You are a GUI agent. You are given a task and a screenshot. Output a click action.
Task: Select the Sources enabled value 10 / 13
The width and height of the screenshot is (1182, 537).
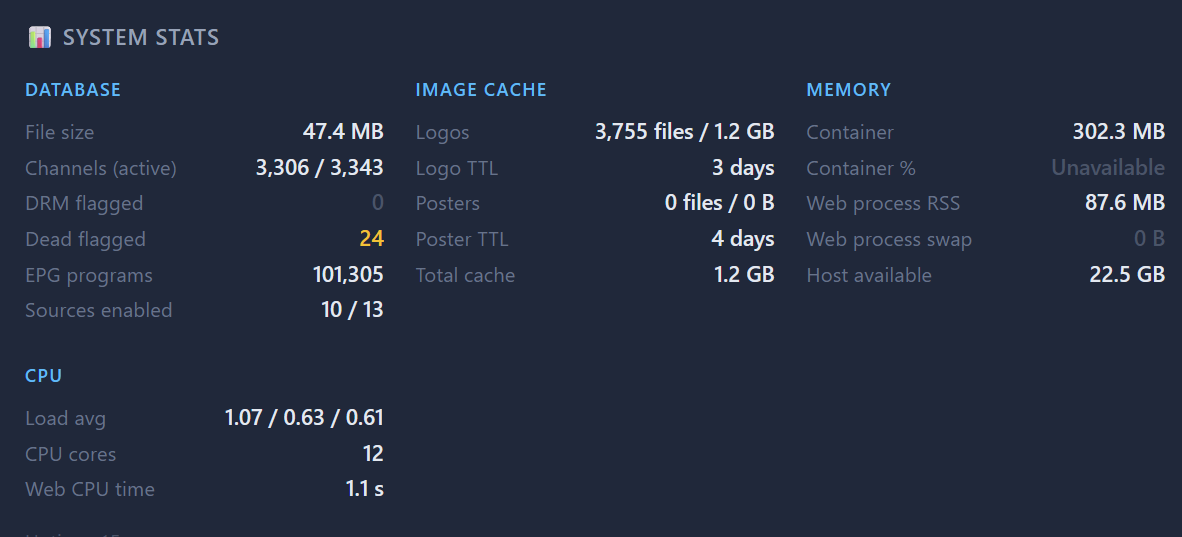coord(352,310)
